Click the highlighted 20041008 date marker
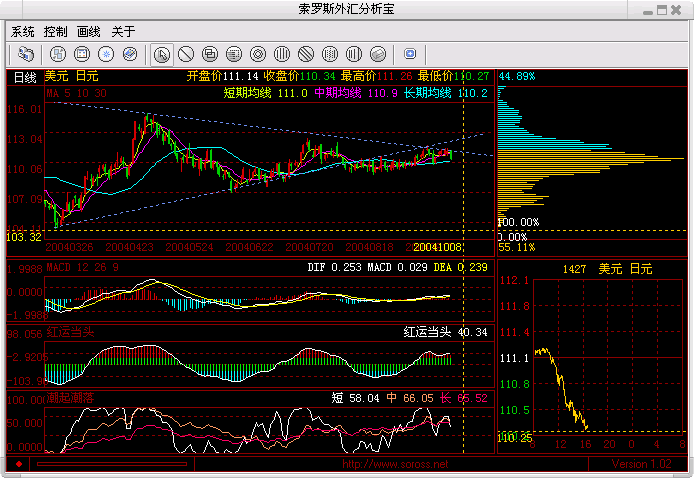Screen dimensions: 694x478 (x=438, y=247)
